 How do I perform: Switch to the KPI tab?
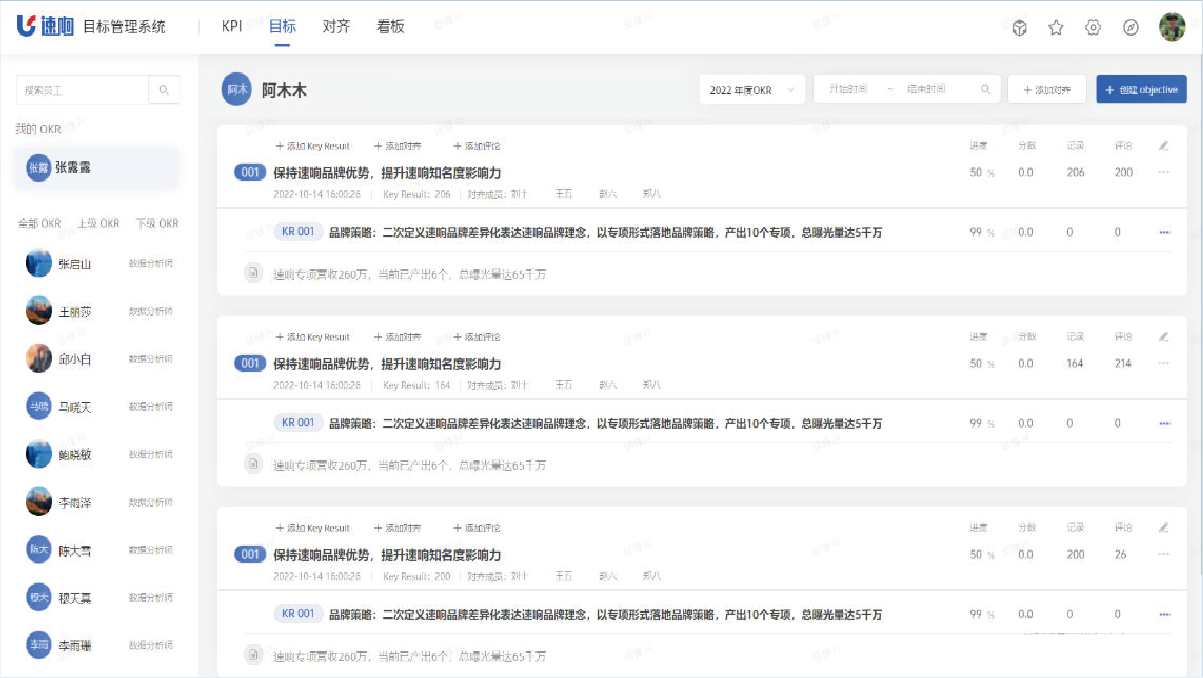coord(232,27)
